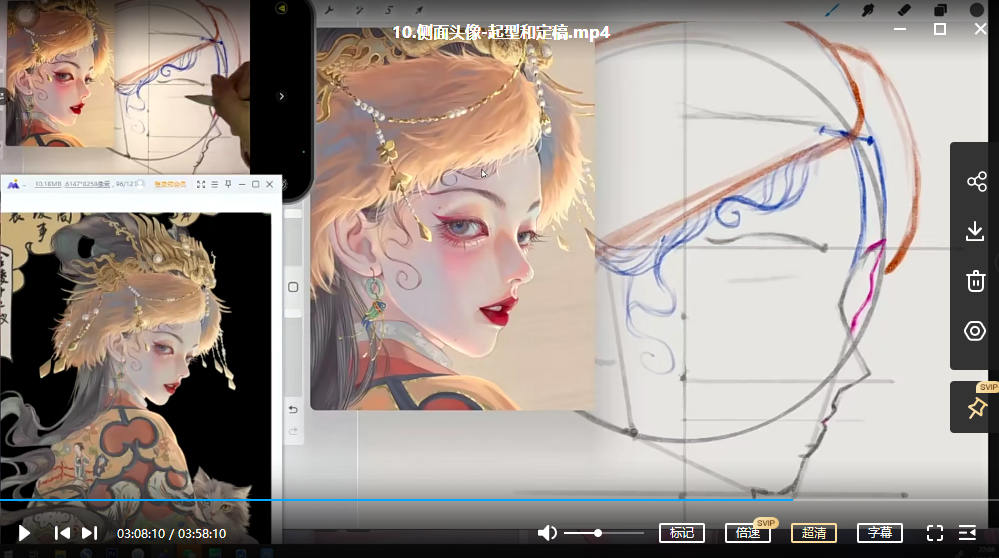
Task: Open the playlist panel
Action: [967, 533]
